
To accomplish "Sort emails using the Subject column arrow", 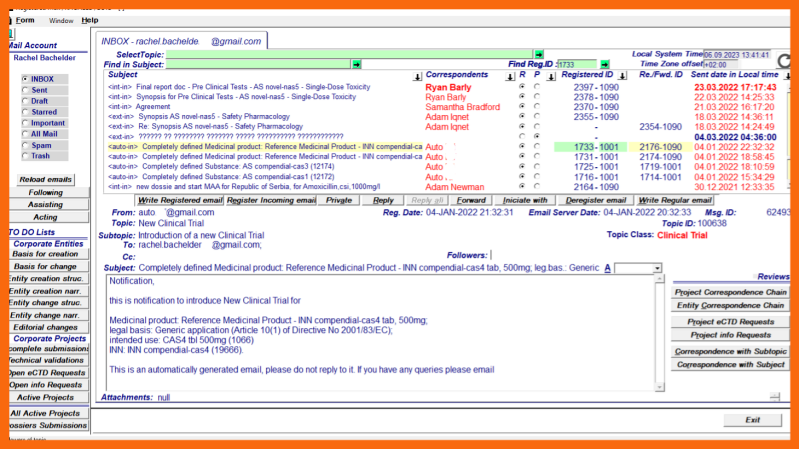I will point(417,76).
